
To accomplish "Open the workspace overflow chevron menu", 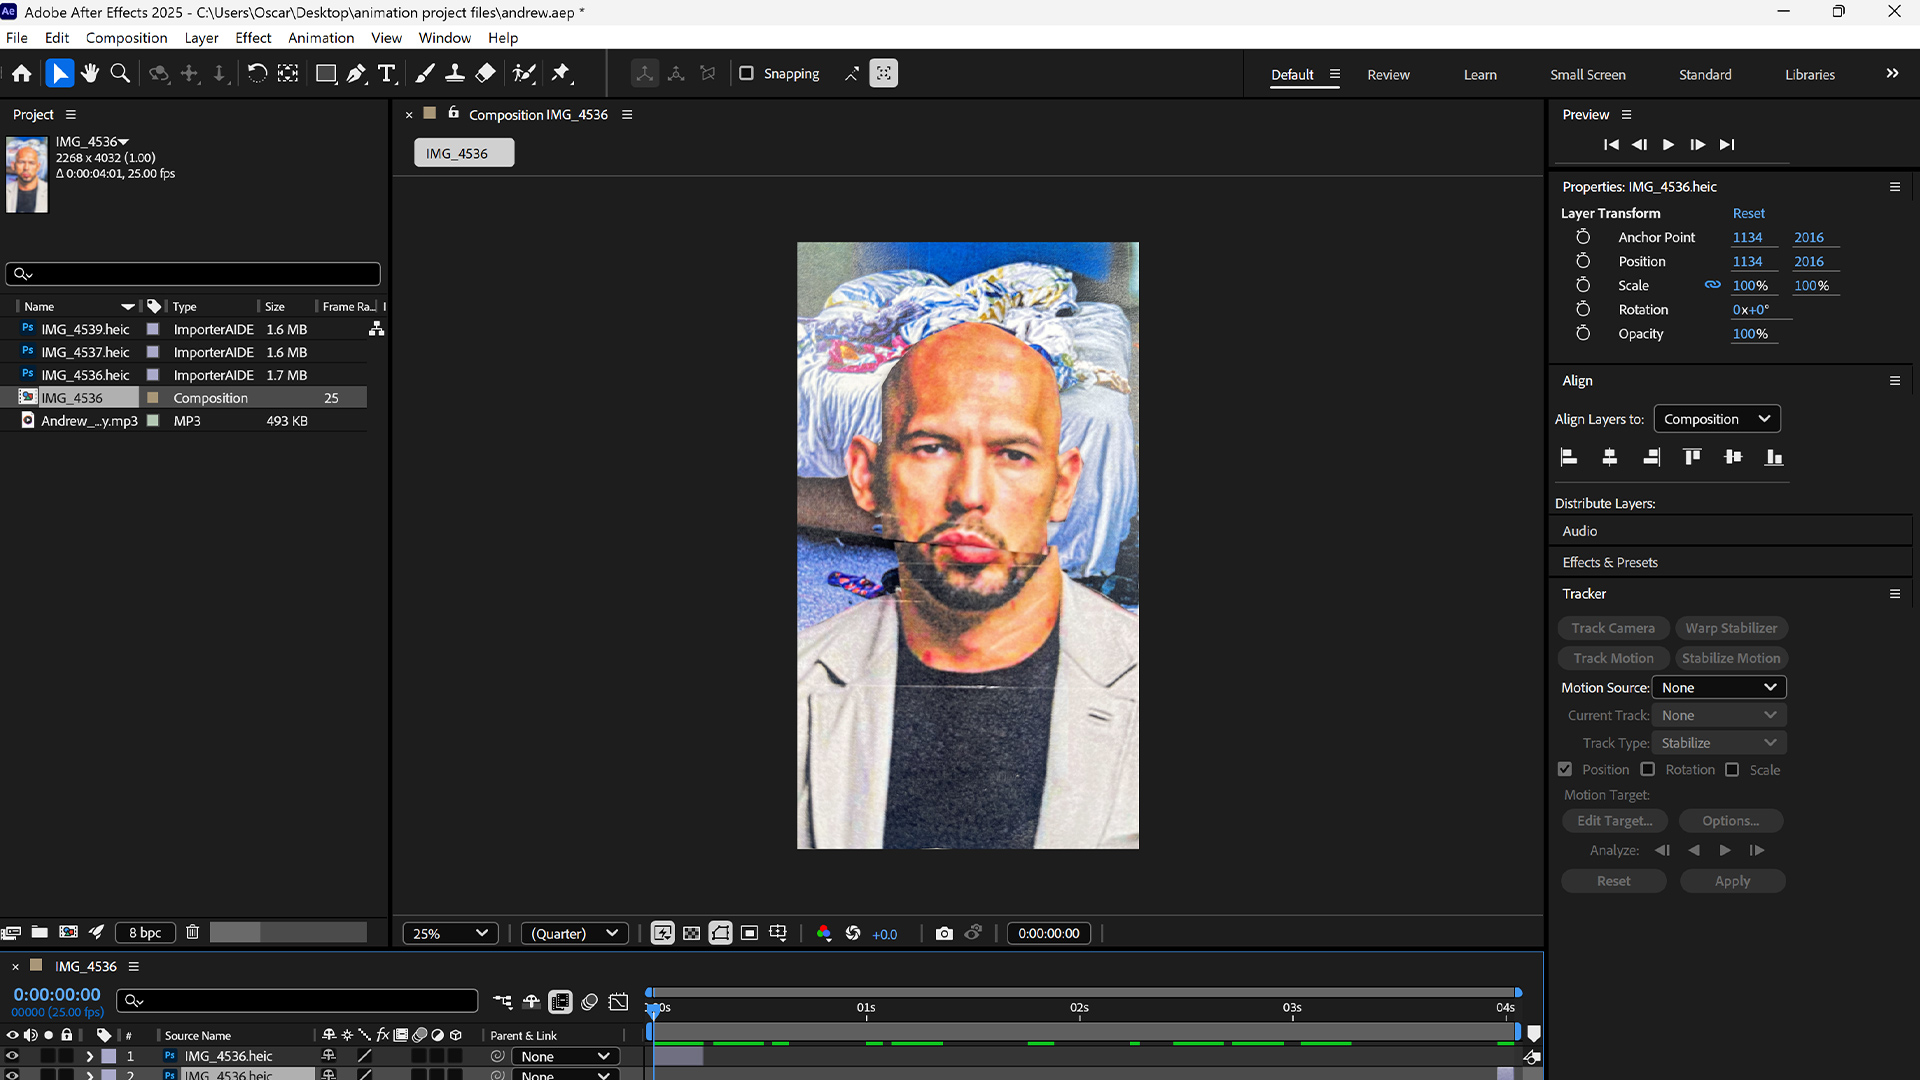I will tap(1892, 73).
